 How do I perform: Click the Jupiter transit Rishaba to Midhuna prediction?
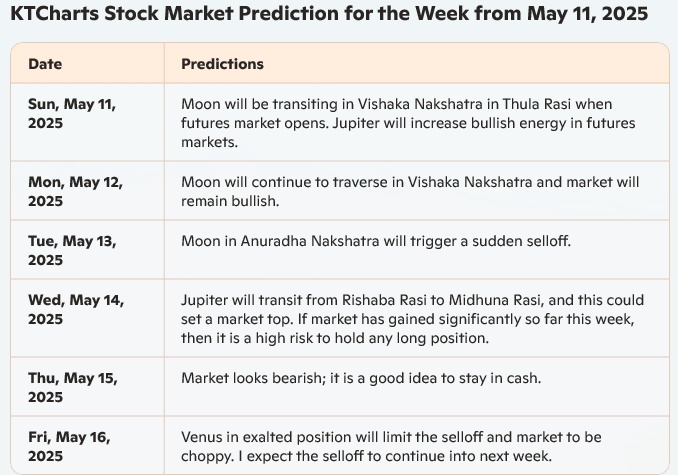click(x=413, y=319)
